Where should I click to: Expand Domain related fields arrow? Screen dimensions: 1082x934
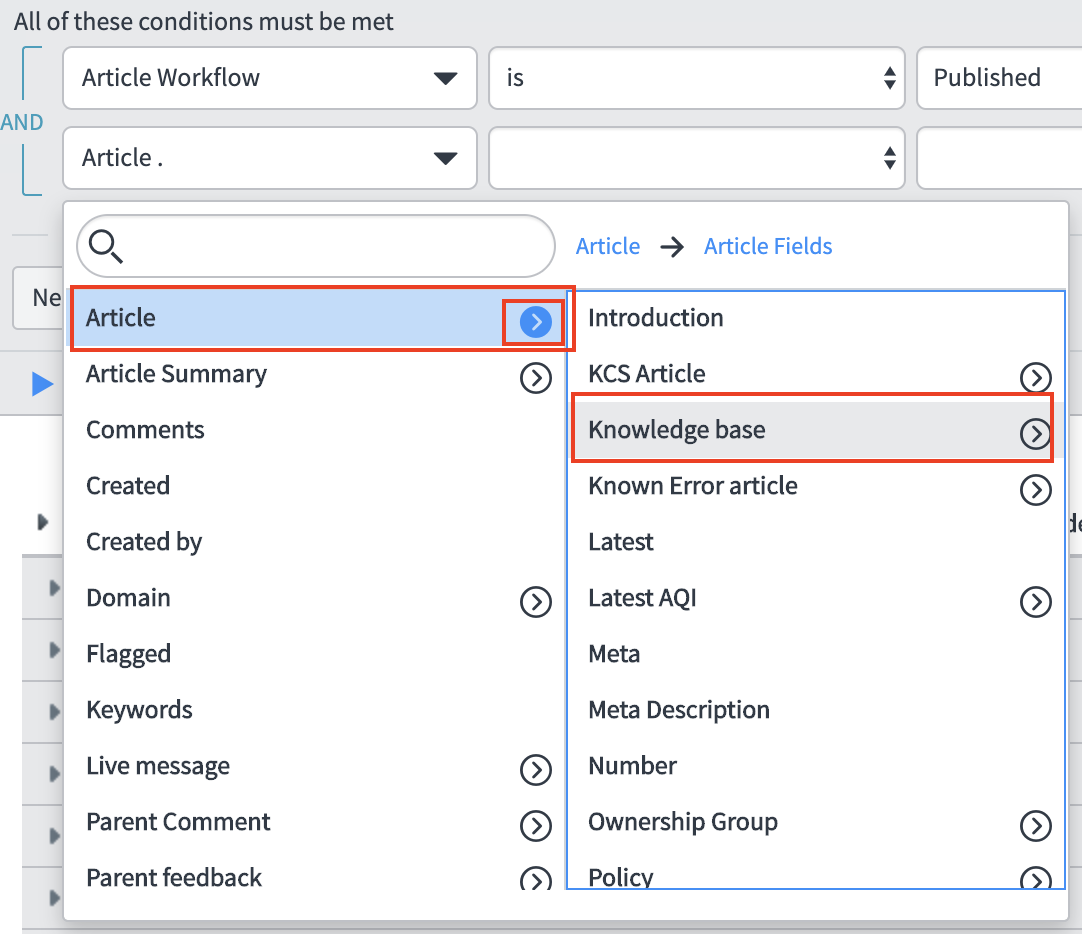coord(536,601)
